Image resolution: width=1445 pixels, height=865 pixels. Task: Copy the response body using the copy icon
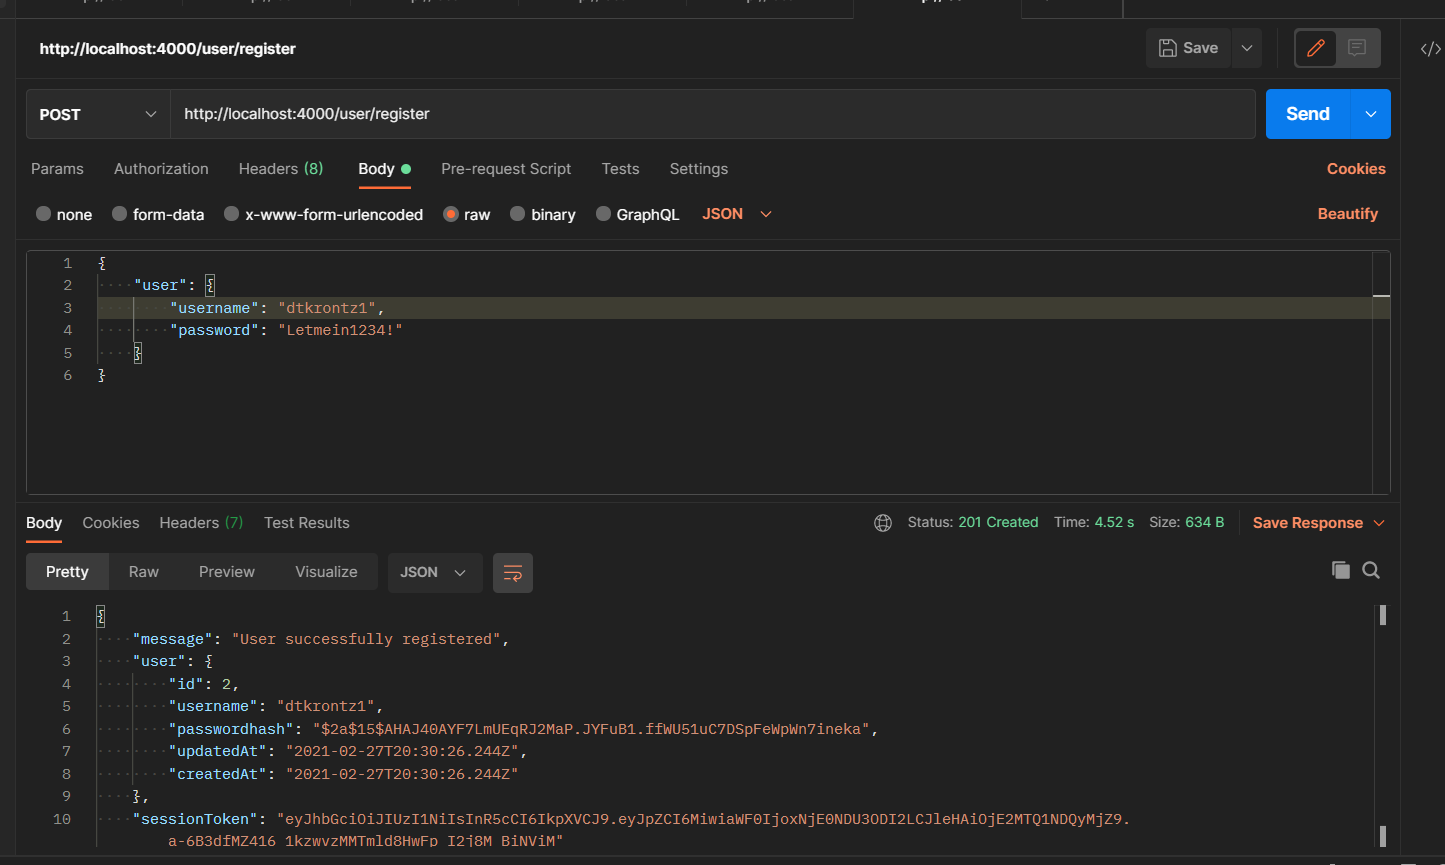(x=1341, y=570)
